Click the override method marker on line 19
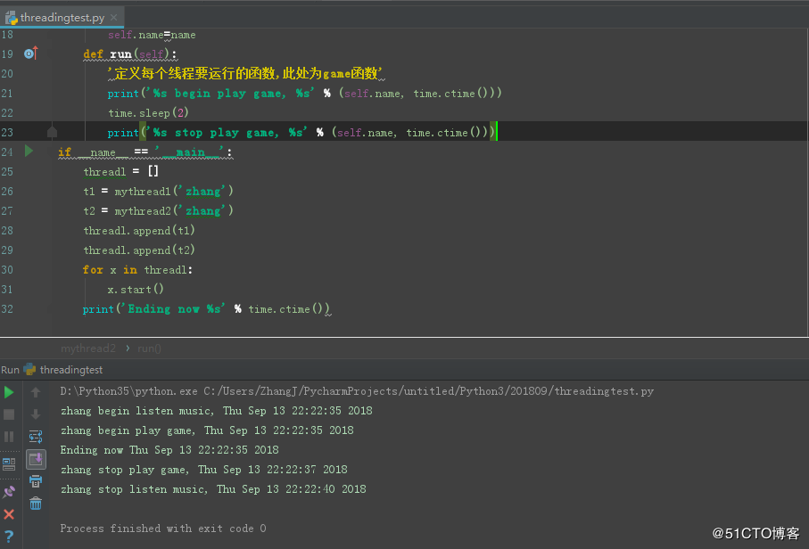 pyautogui.click(x=30, y=53)
